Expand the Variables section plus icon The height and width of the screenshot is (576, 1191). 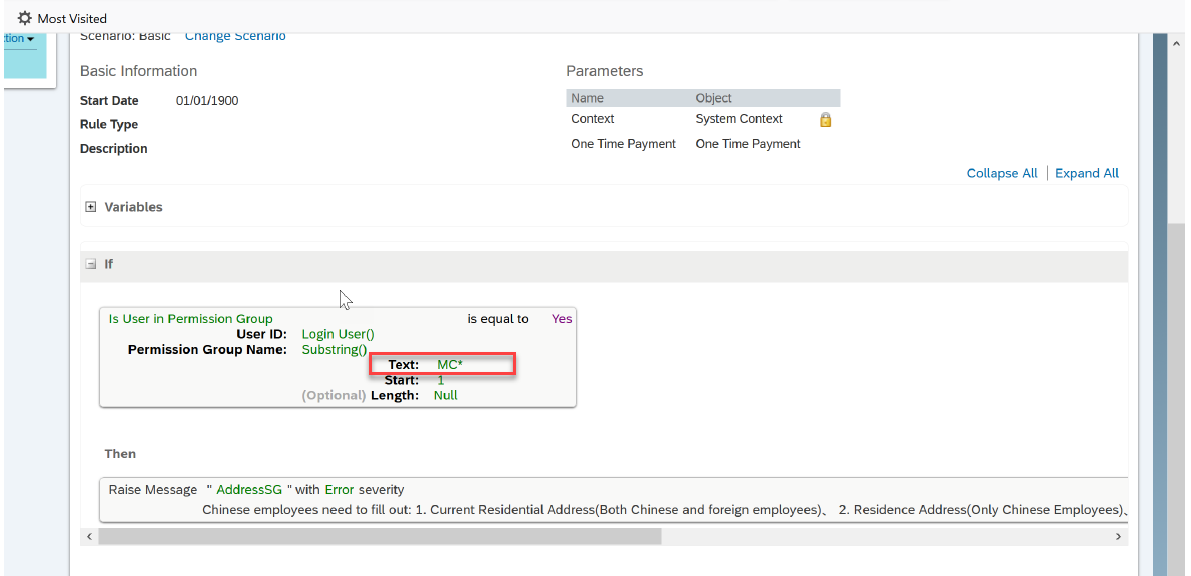point(91,207)
